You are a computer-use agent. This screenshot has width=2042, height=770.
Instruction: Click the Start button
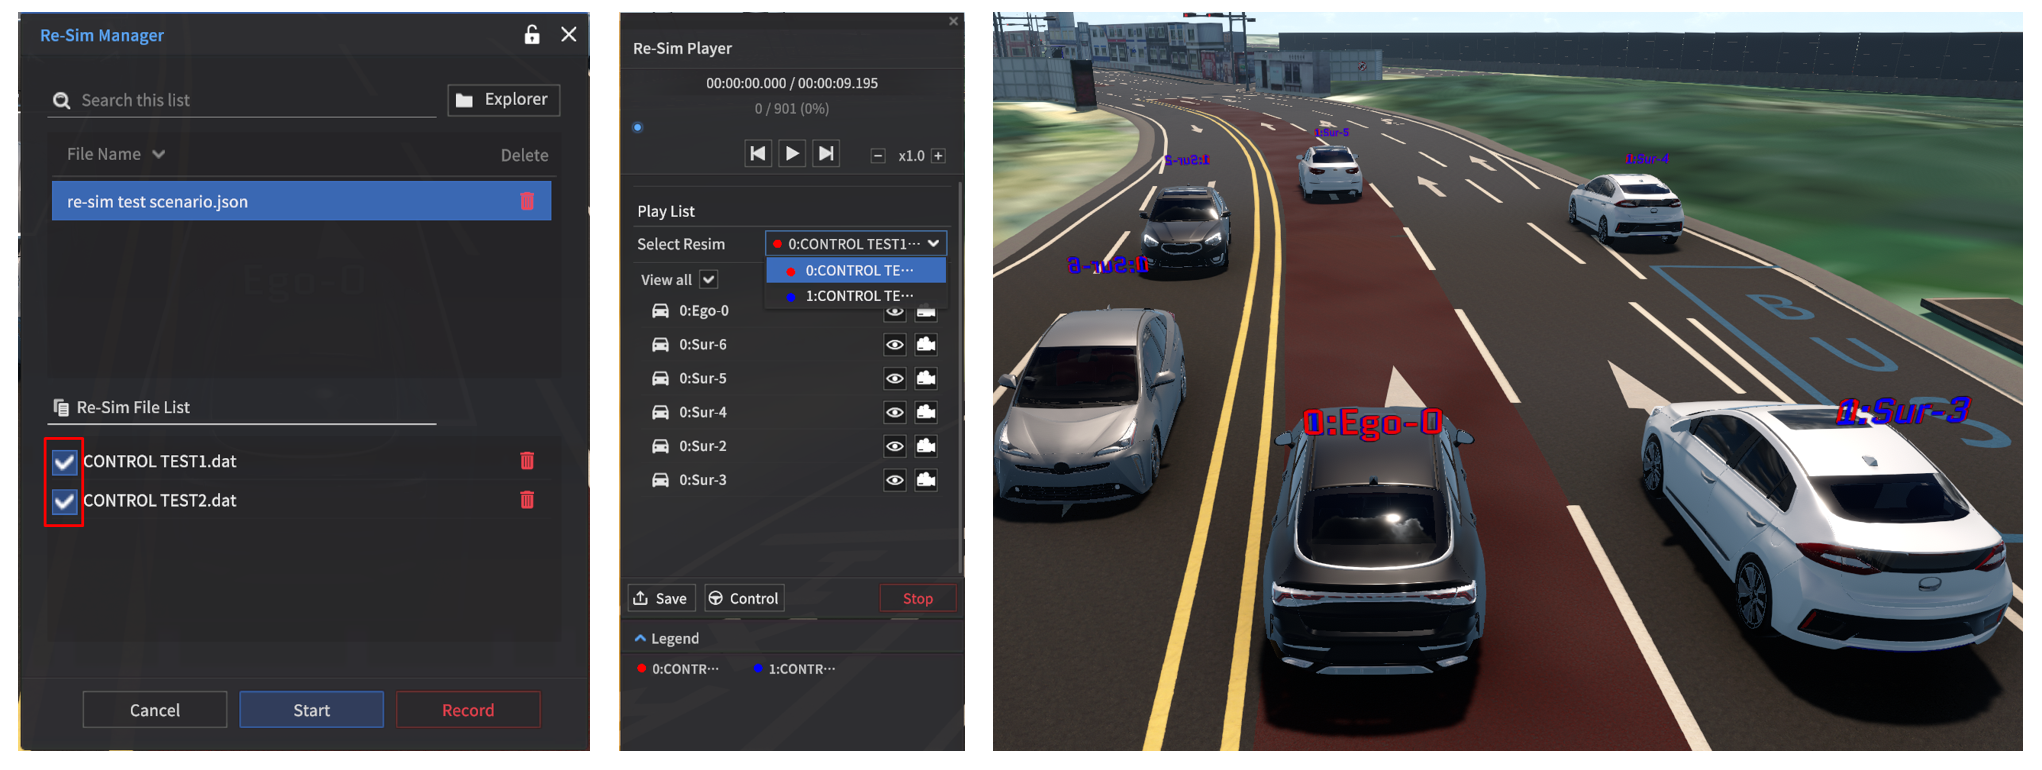click(x=311, y=710)
